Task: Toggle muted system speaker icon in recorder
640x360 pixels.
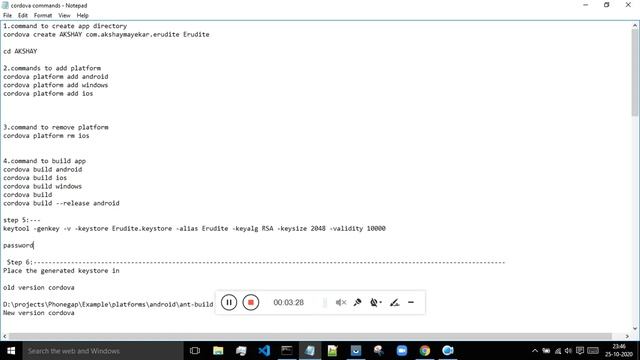Action: [341, 302]
